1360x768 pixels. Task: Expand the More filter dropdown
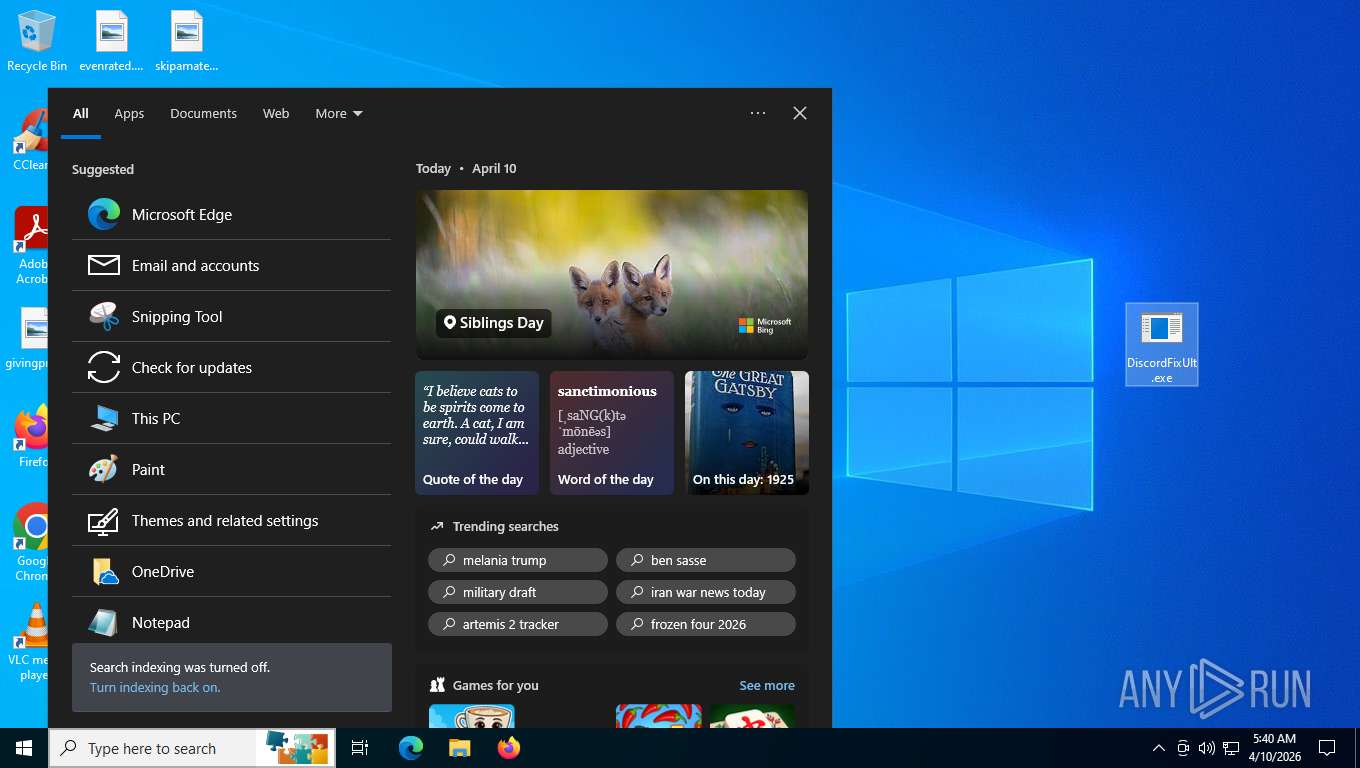tap(339, 113)
